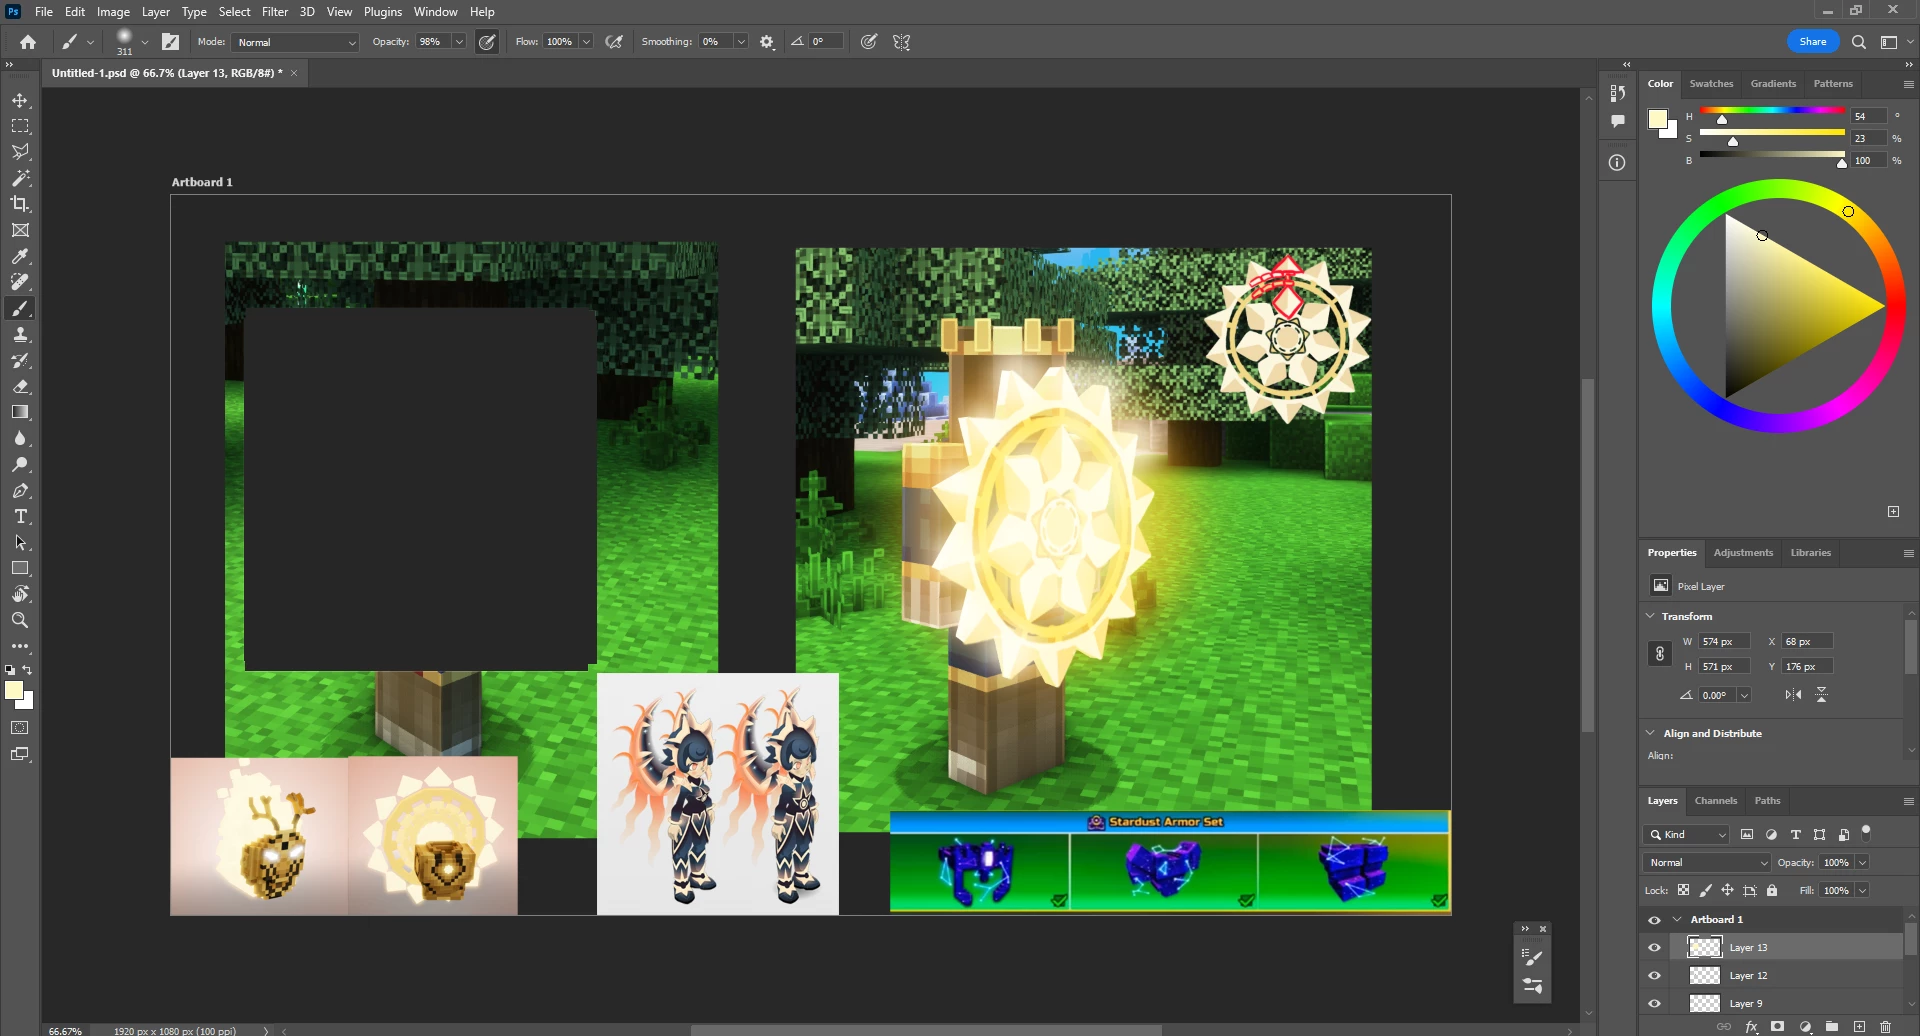The width and height of the screenshot is (1920, 1036).
Task: Toggle the width-height link in Transform
Action: (x=1660, y=654)
